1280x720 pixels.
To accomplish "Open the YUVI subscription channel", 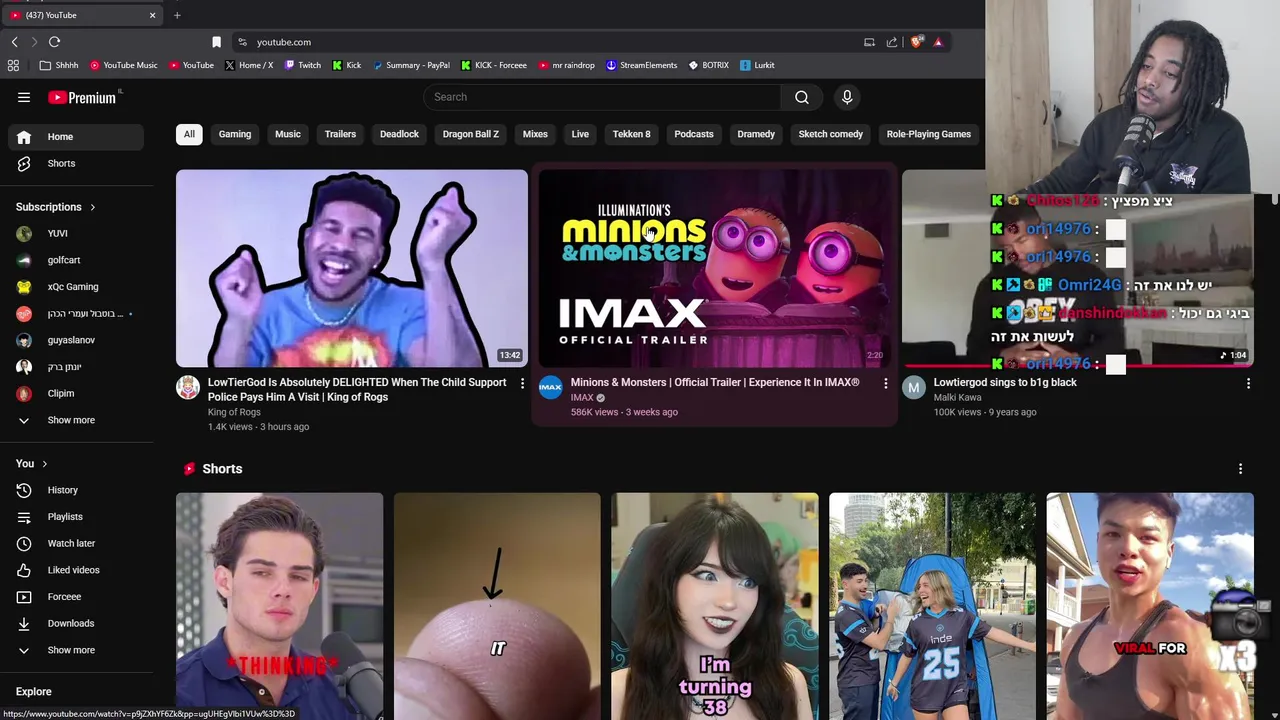I will pos(76,233).
